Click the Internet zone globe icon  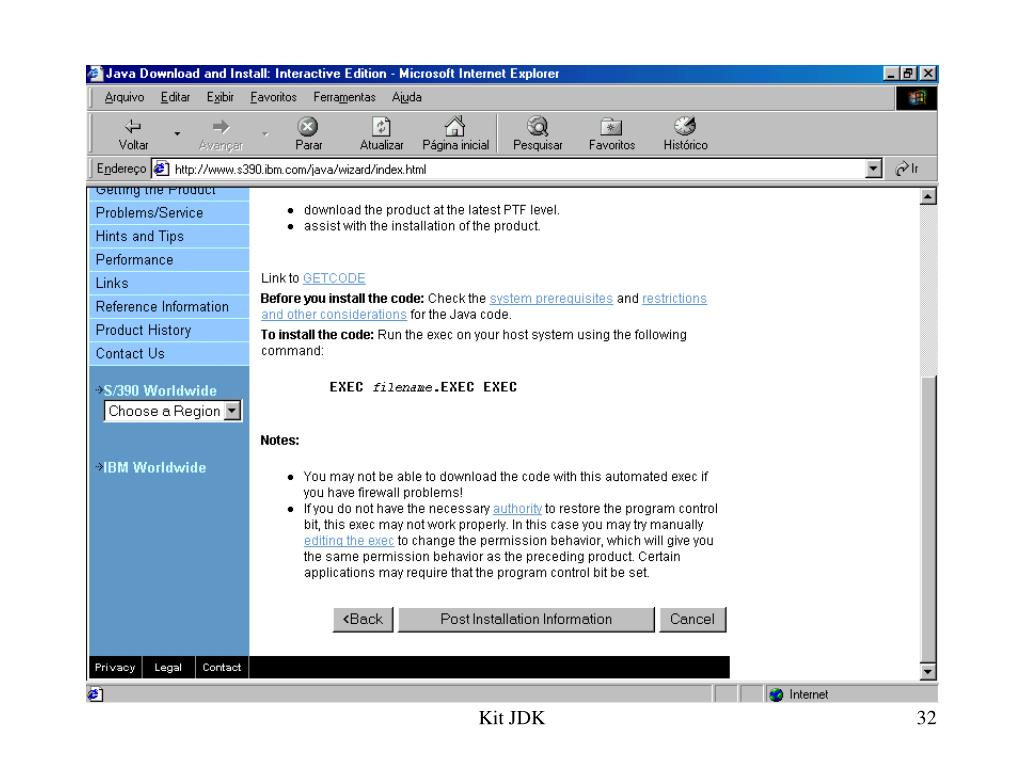click(x=776, y=695)
